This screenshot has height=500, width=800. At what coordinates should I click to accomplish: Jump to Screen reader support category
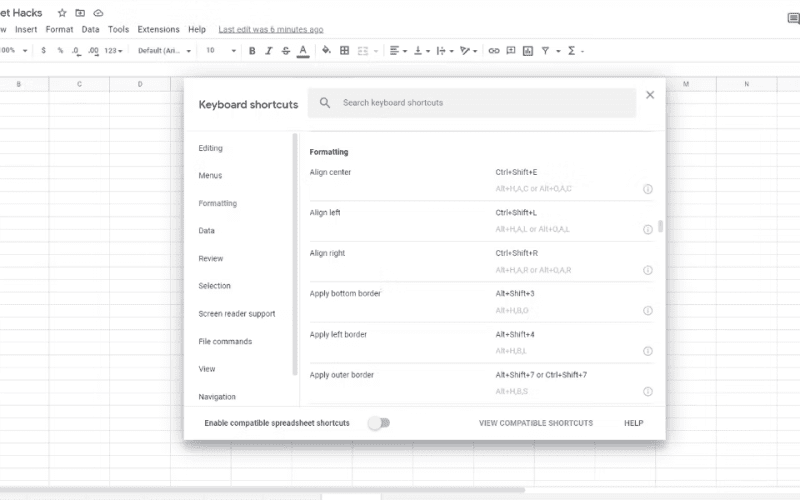coord(237,314)
